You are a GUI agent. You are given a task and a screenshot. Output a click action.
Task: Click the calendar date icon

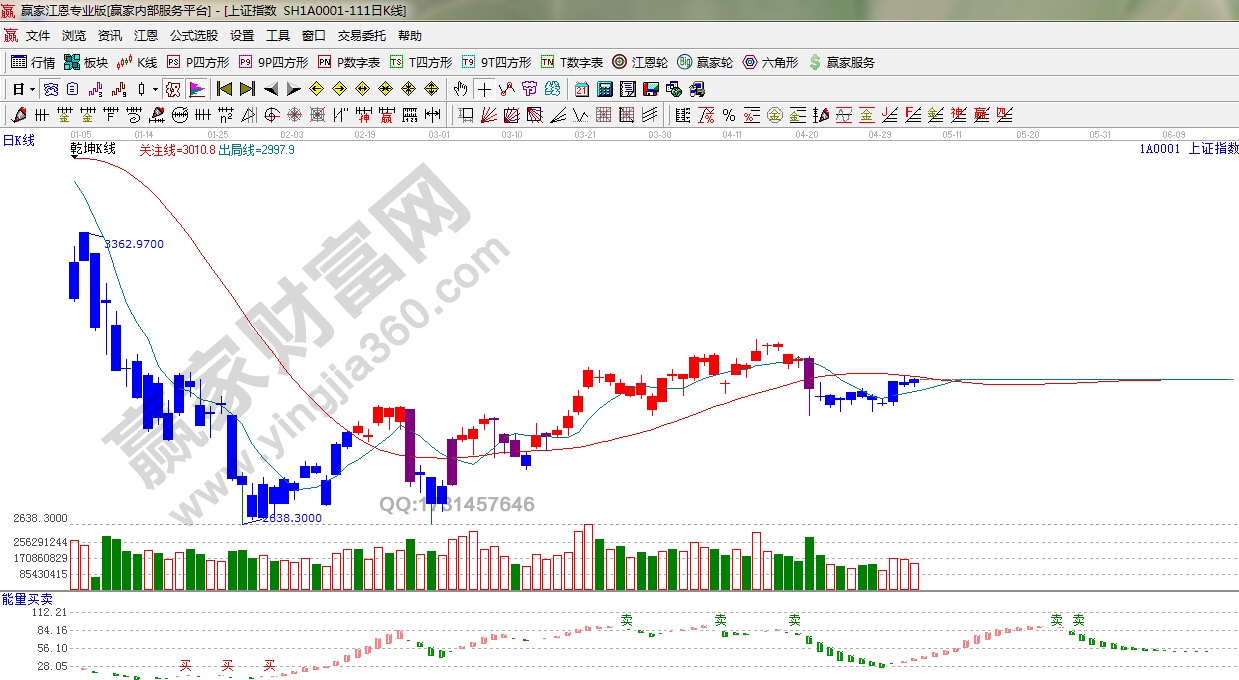pyautogui.click(x=582, y=89)
